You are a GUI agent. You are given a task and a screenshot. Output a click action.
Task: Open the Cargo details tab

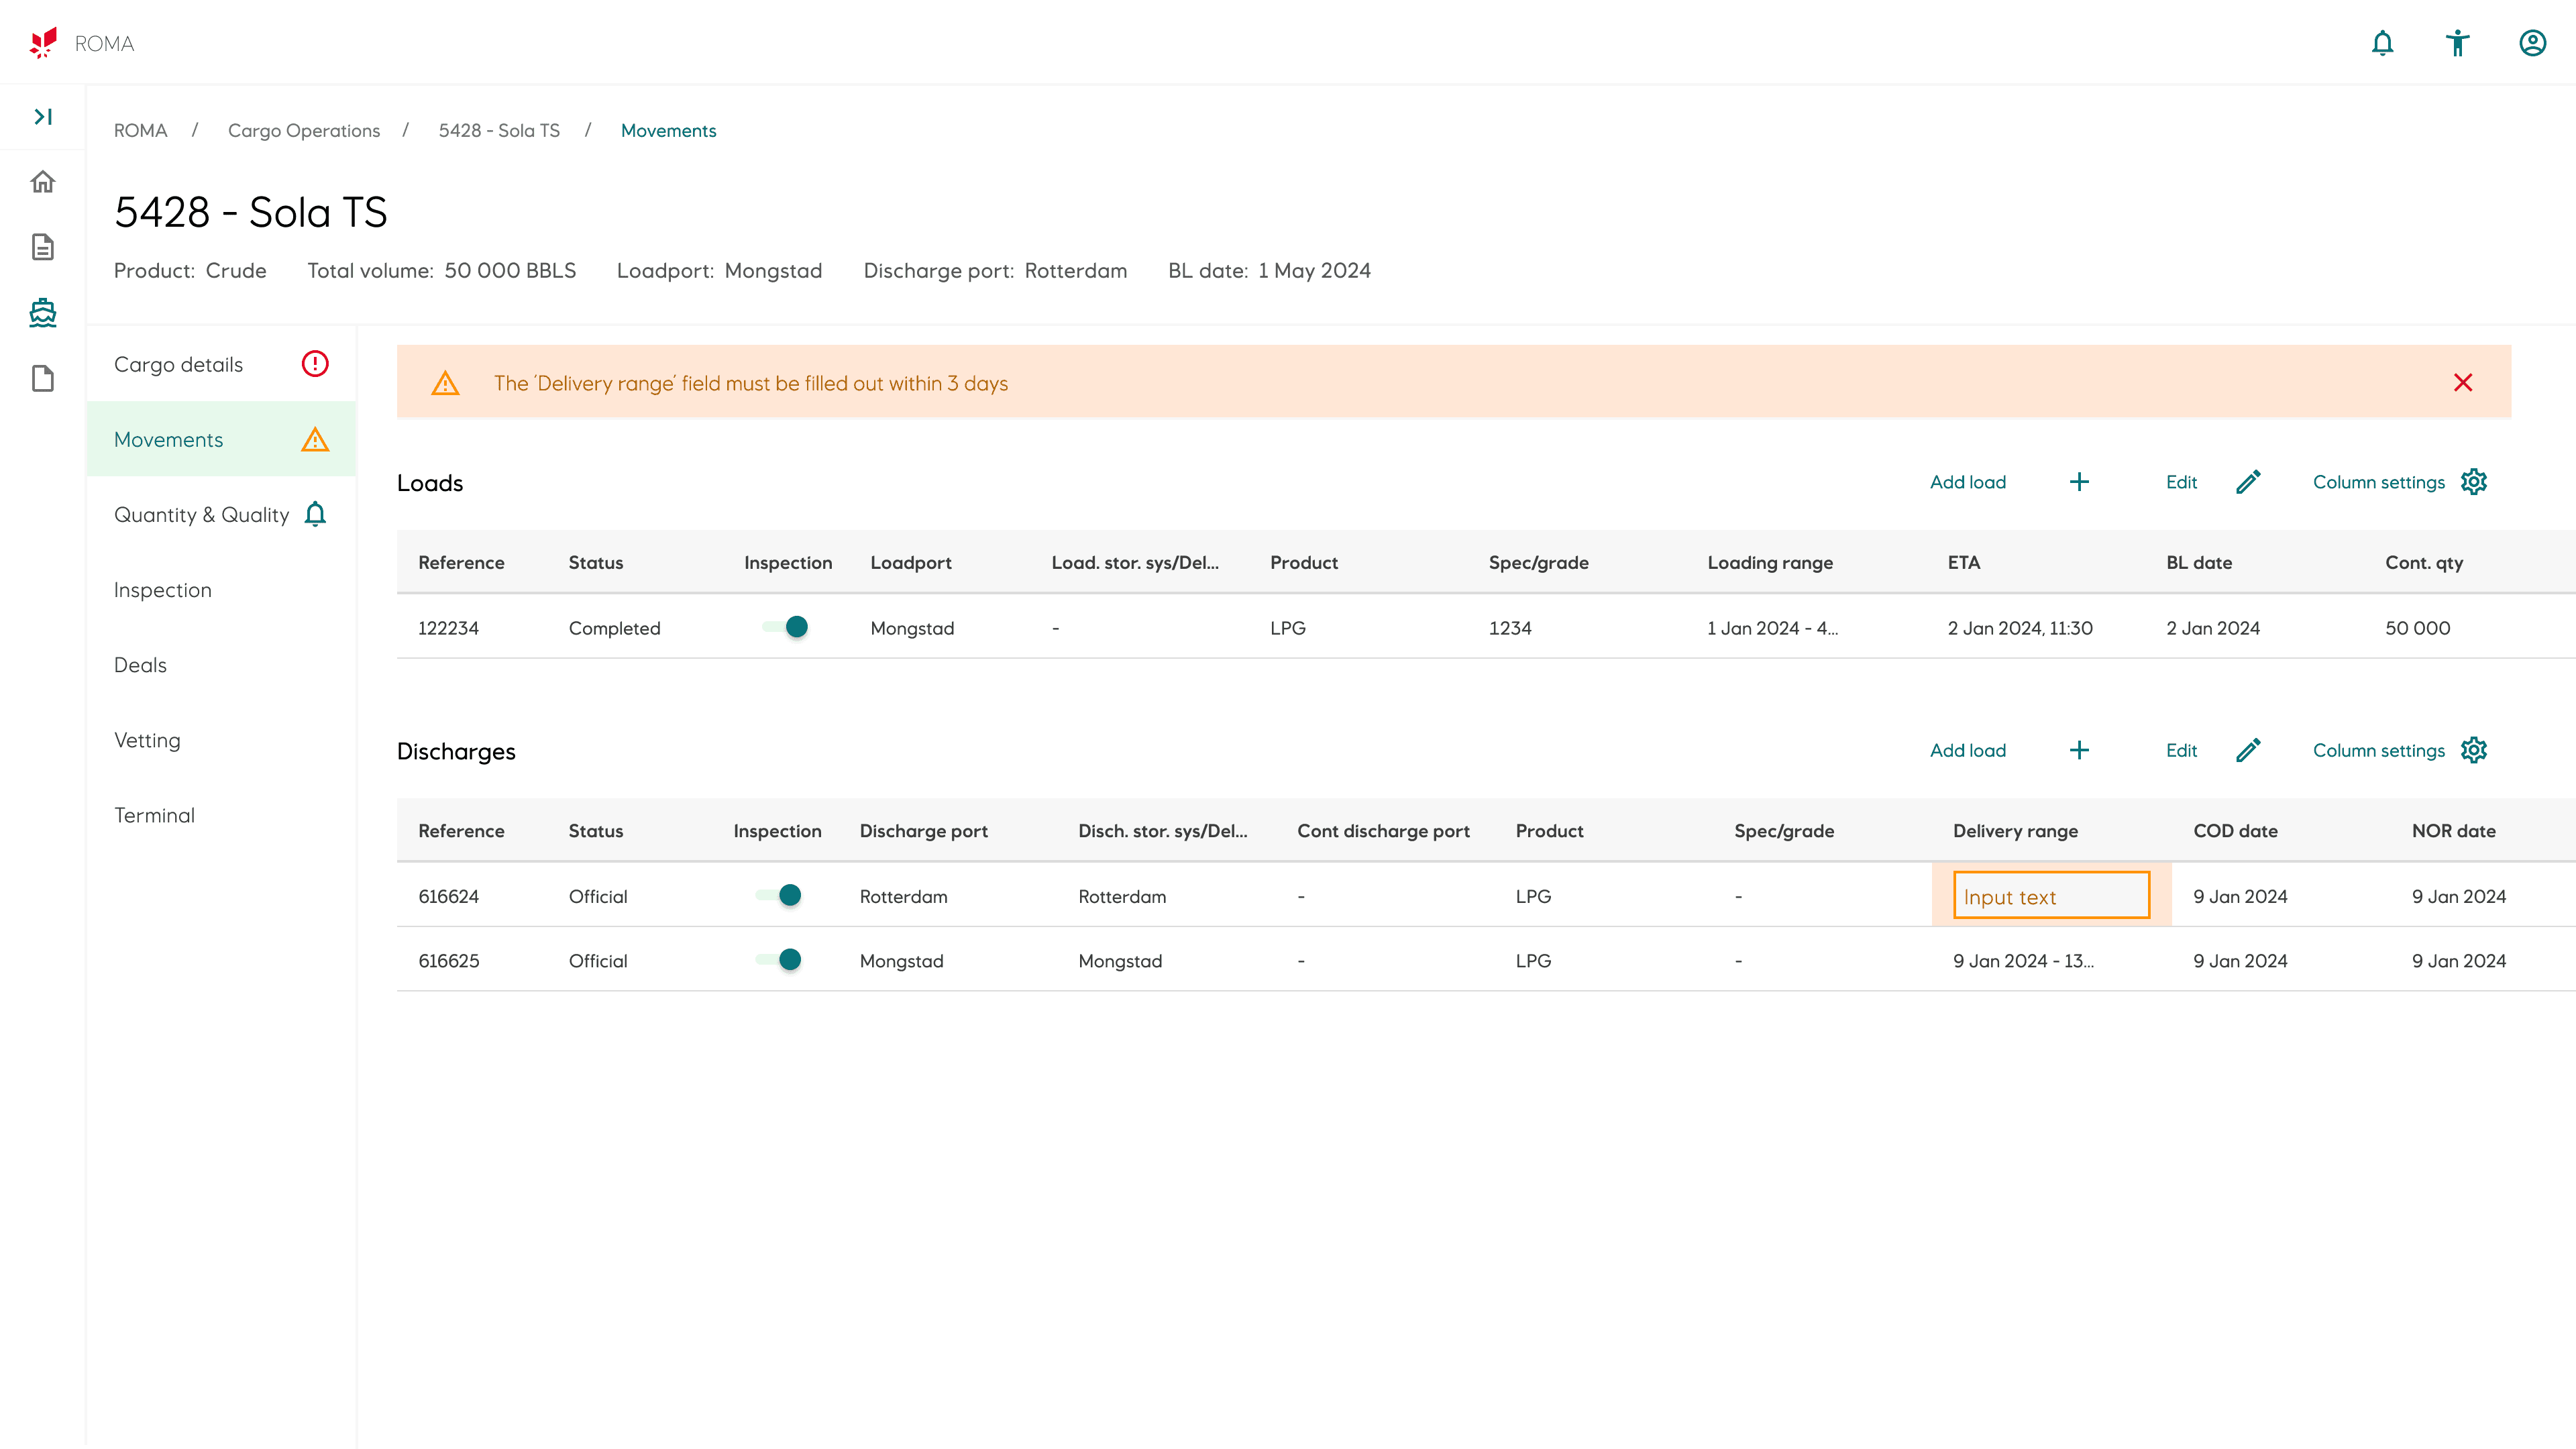coord(179,364)
